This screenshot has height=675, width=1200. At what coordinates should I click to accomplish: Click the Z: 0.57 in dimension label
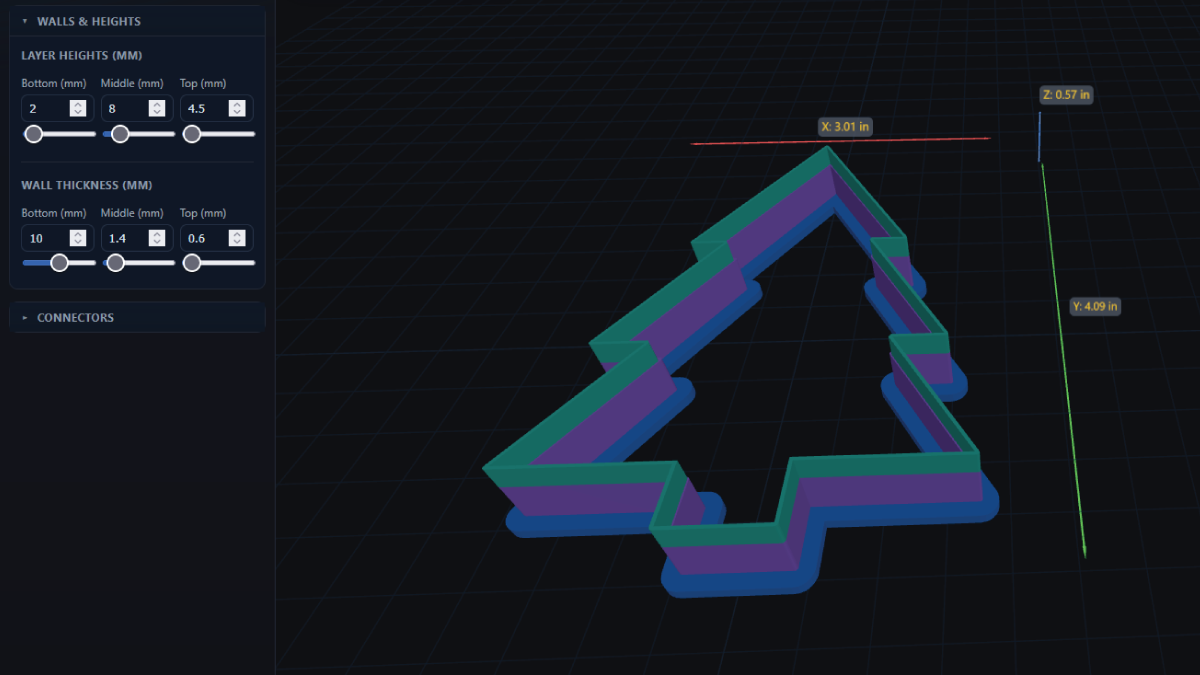click(x=1066, y=95)
